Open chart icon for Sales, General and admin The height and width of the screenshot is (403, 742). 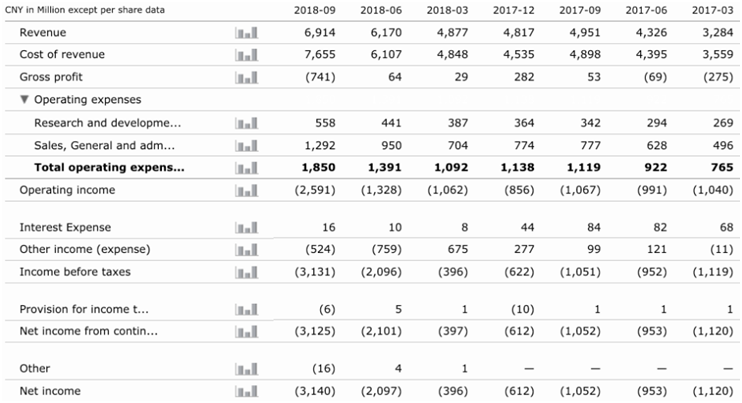point(246,146)
